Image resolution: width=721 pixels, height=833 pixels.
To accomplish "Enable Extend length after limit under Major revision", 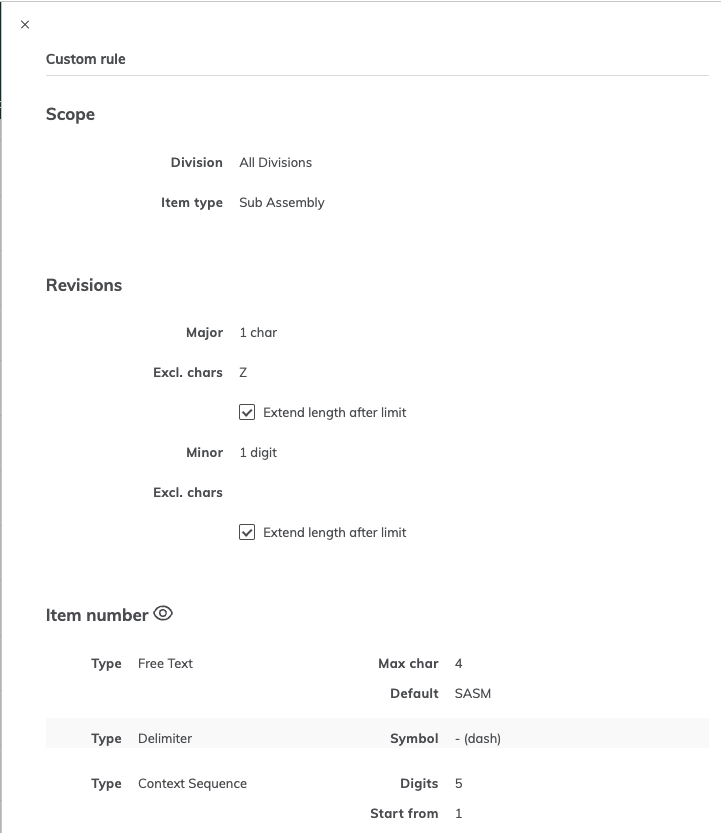I will coord(247,412).
